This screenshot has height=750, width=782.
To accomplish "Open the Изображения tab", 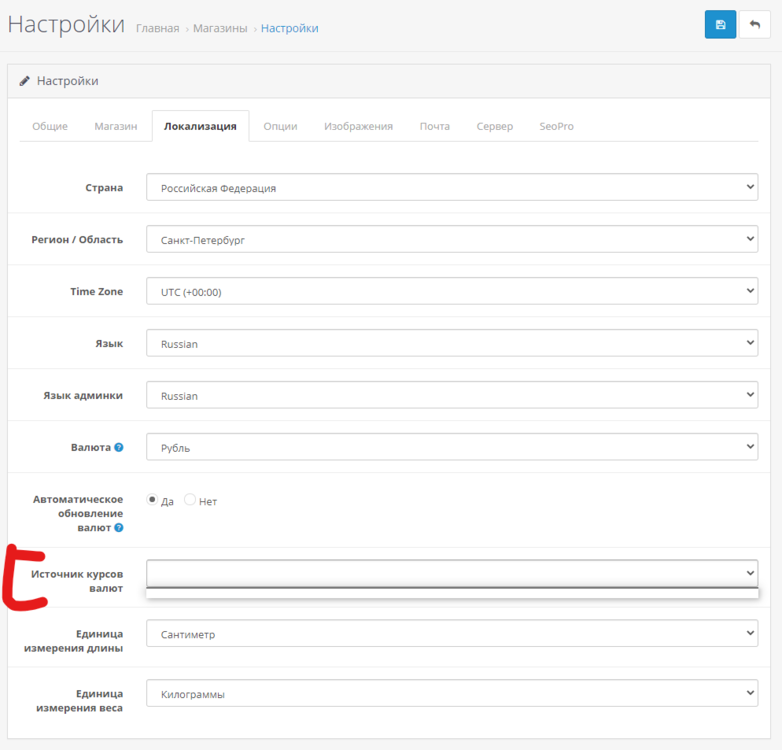I will click(x=358, y=127).
